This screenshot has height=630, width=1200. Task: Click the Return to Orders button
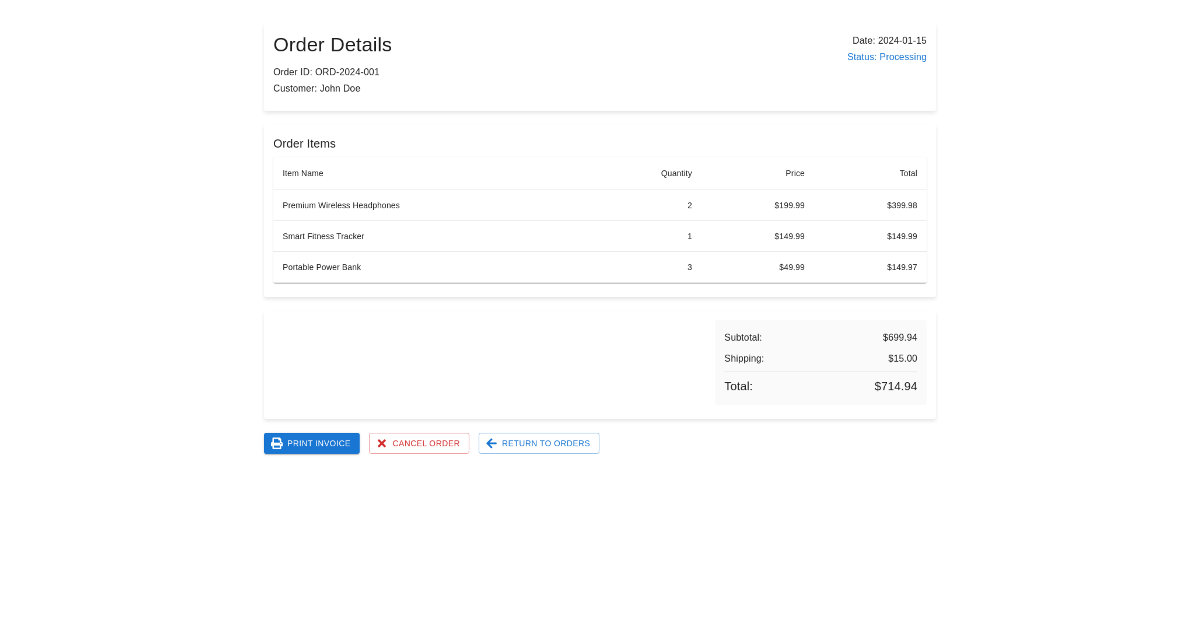pyautogui.click(x=538, y=443)
